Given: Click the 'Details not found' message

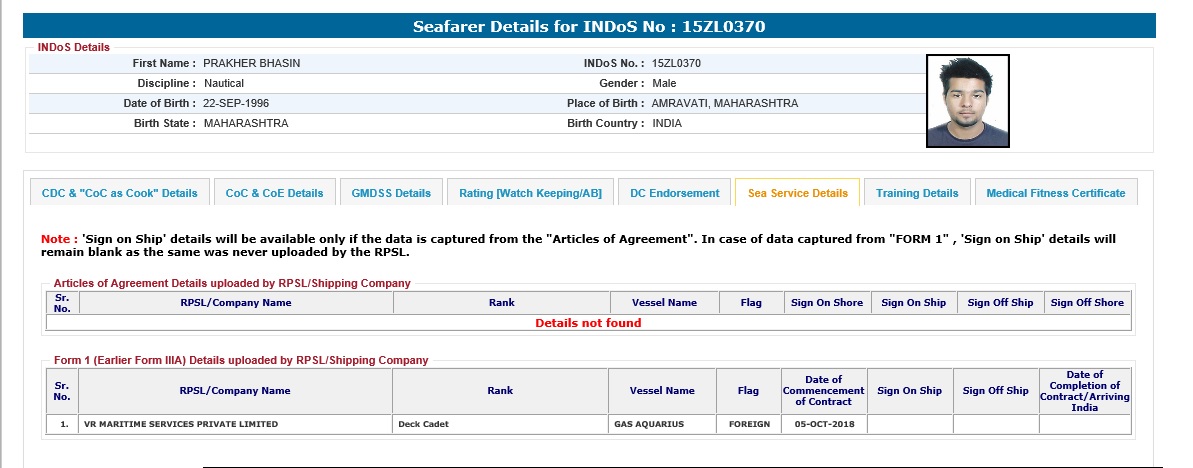Looking at the screenshot, I should (x=588, y=323).
